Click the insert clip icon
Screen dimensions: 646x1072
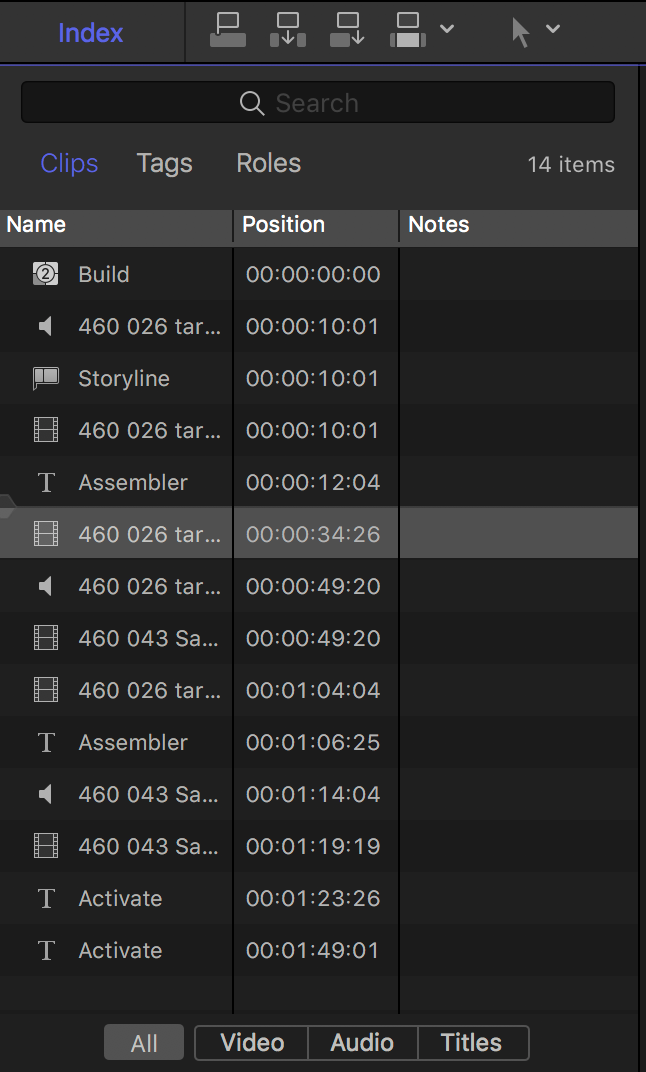tap(288, 30)
